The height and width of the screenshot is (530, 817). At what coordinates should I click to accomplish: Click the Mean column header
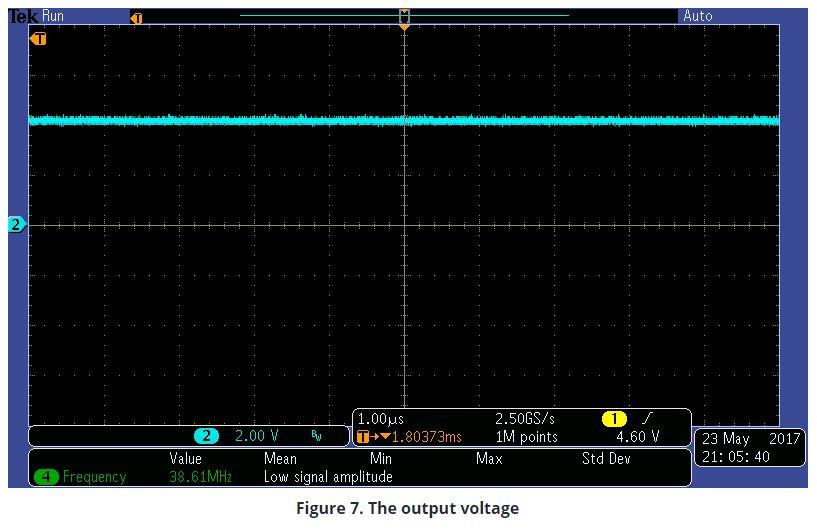[x=280, y=459]
